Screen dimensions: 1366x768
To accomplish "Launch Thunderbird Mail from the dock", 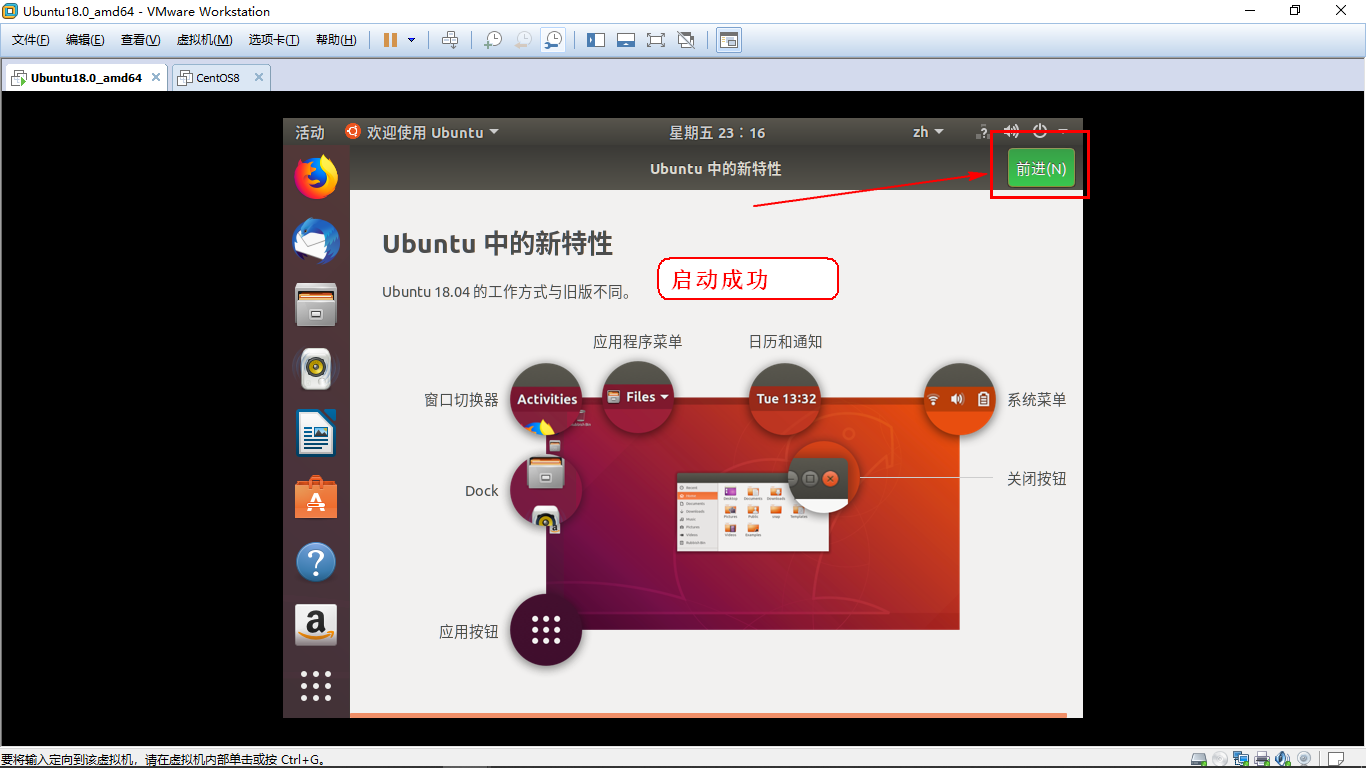I will (316, 241).
